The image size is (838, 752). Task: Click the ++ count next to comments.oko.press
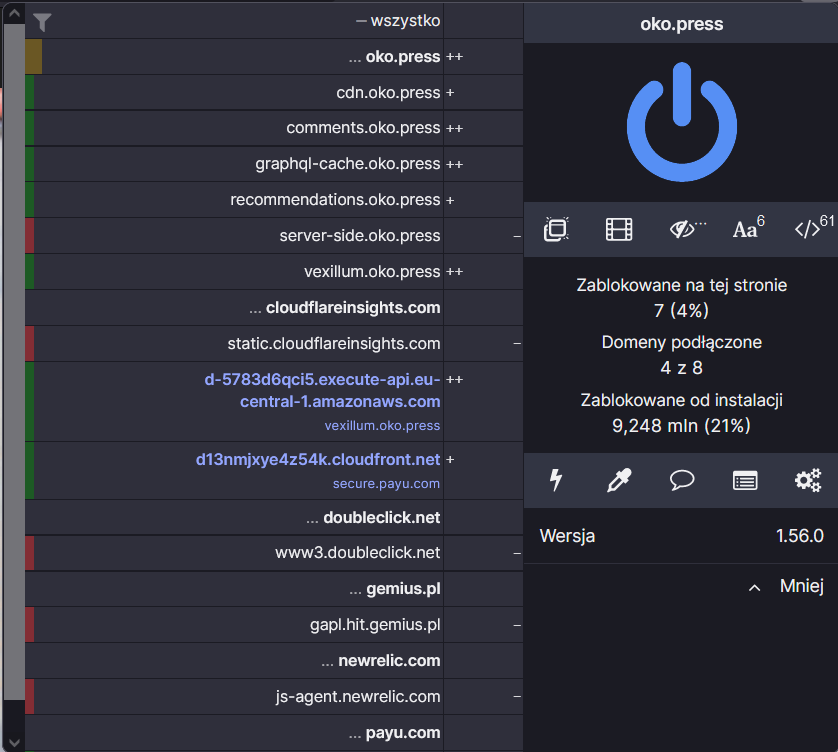click(x=455, y=128)
